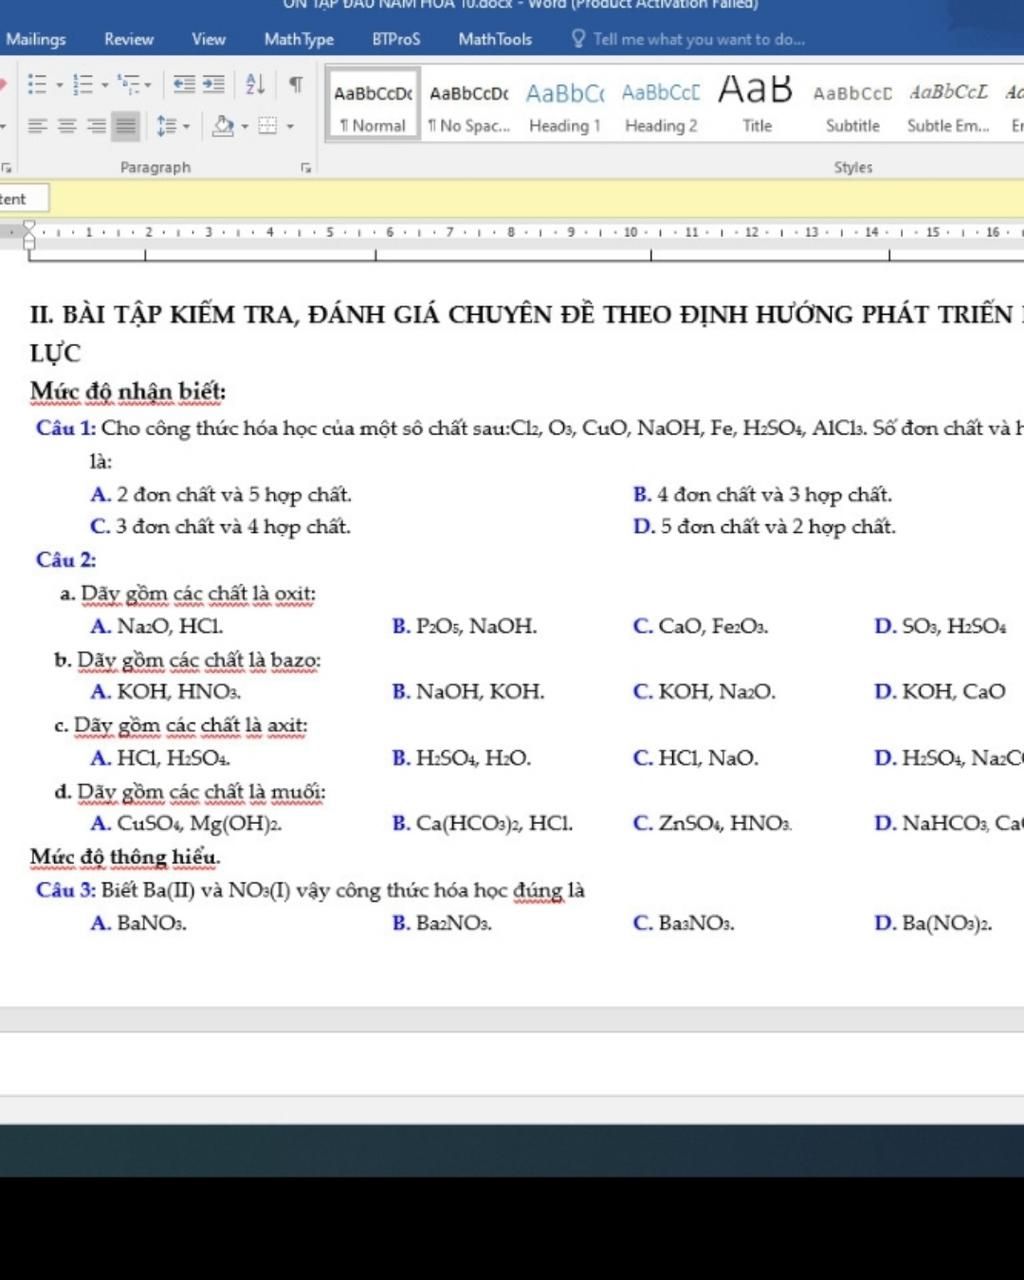The image size is (1024, 1280).
Task: Increase paragraph indent
Action: coord(214,85)
